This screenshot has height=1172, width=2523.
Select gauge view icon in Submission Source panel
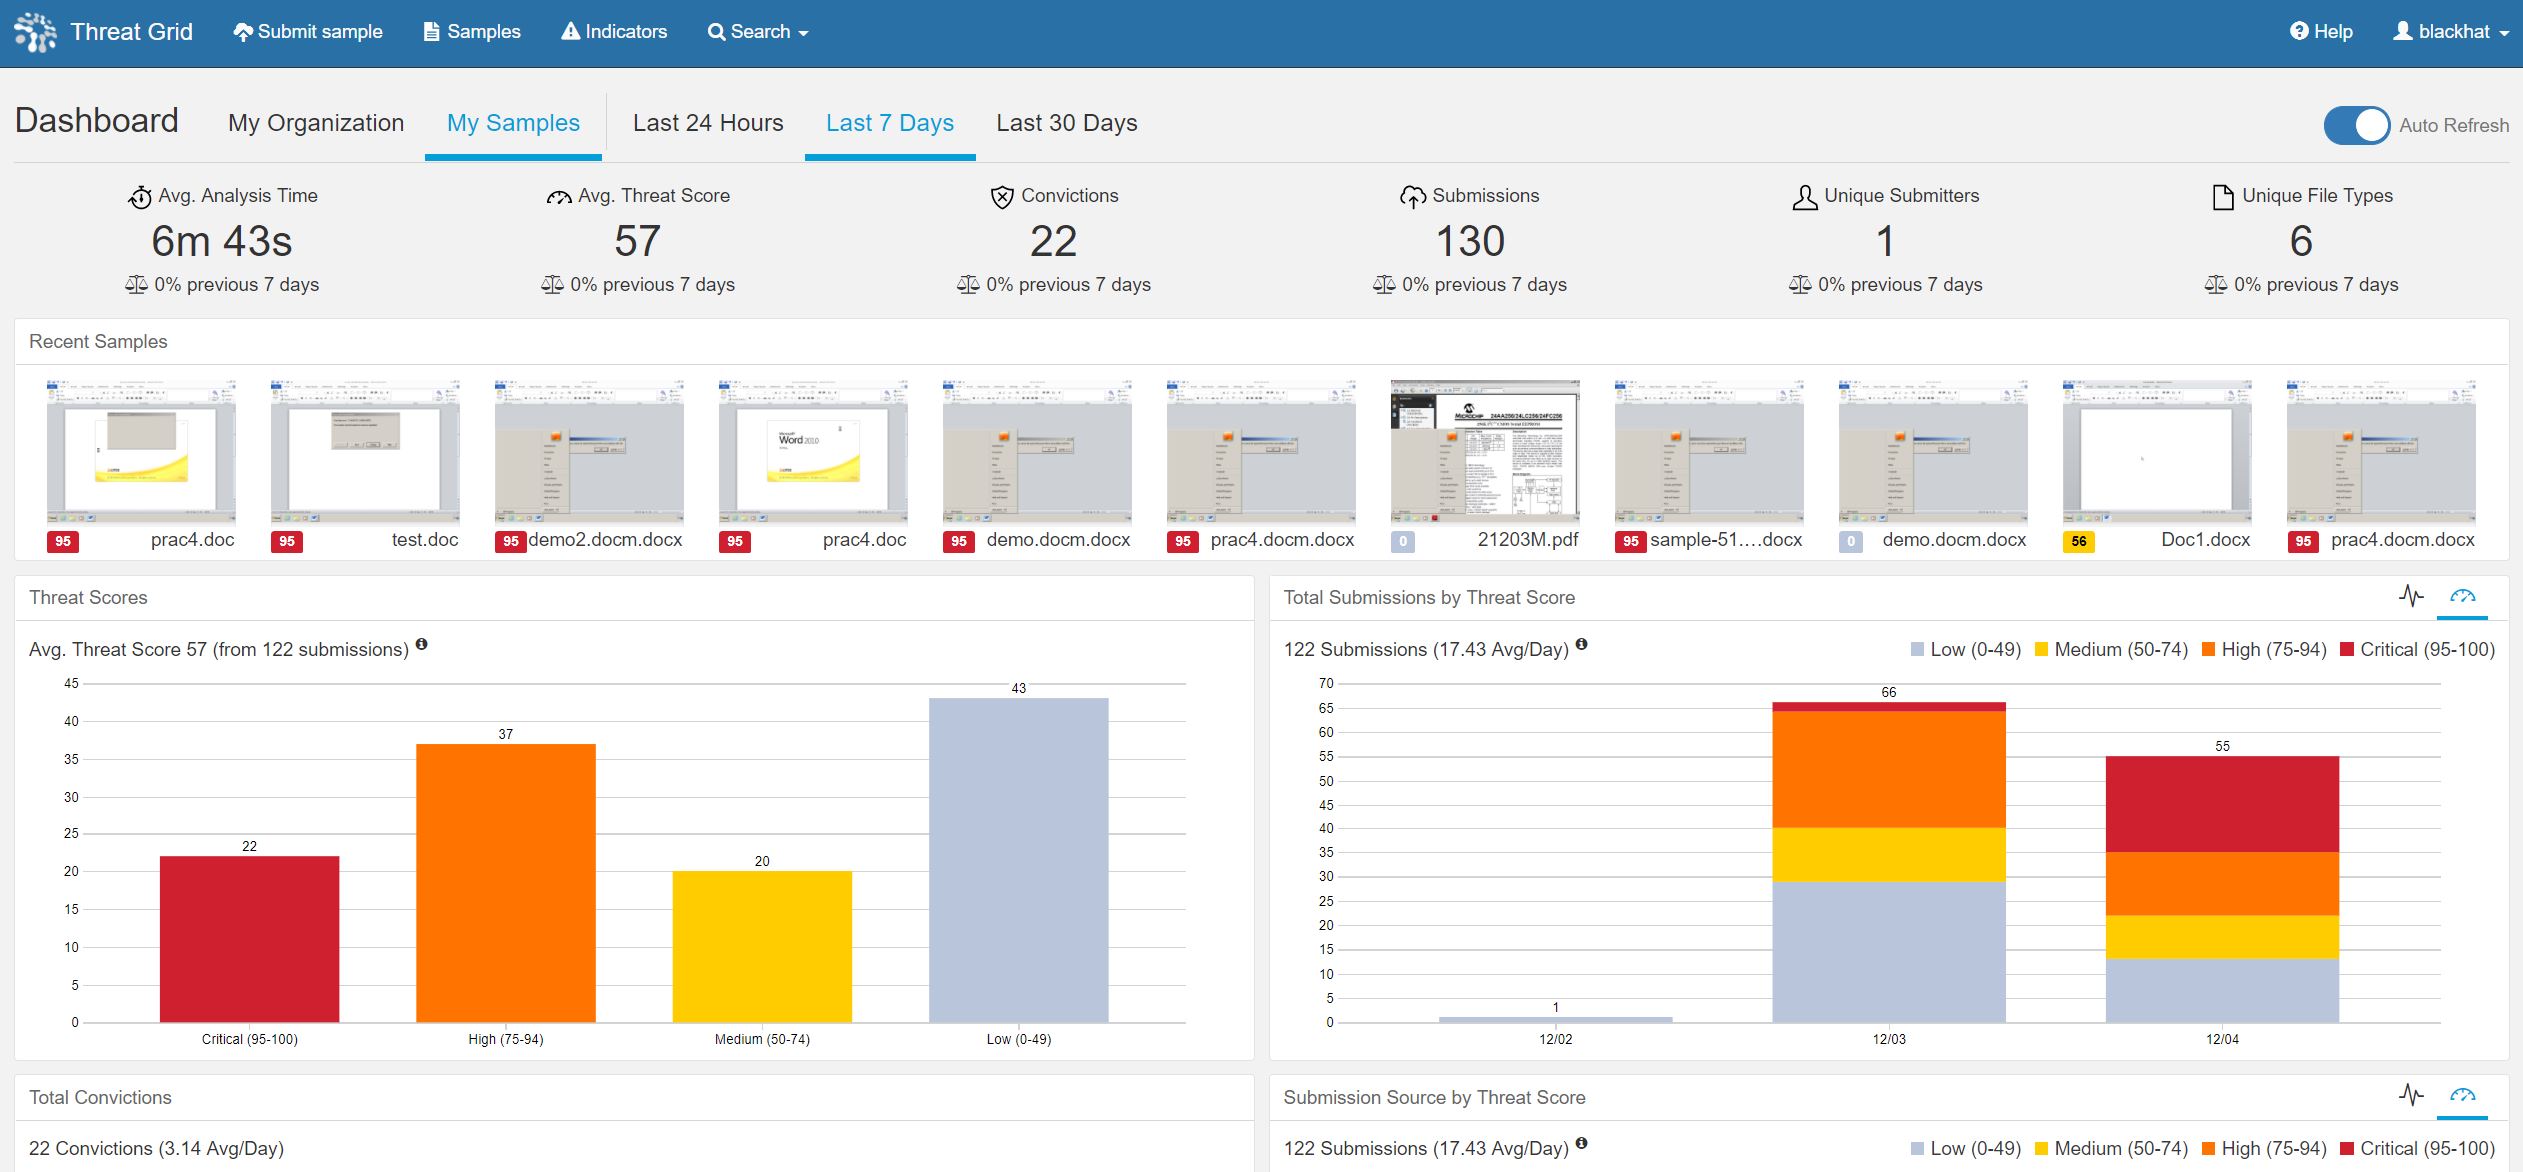point(2462,1096)
